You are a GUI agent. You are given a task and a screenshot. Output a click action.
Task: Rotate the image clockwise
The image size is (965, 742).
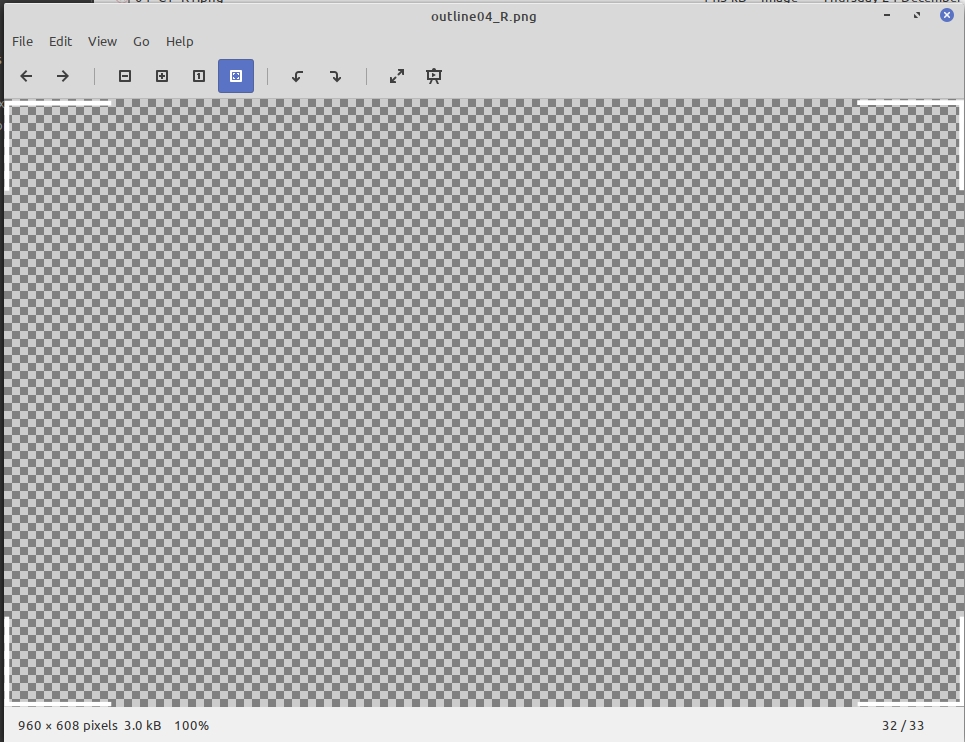pyautogui.click(x=335, y=76)
